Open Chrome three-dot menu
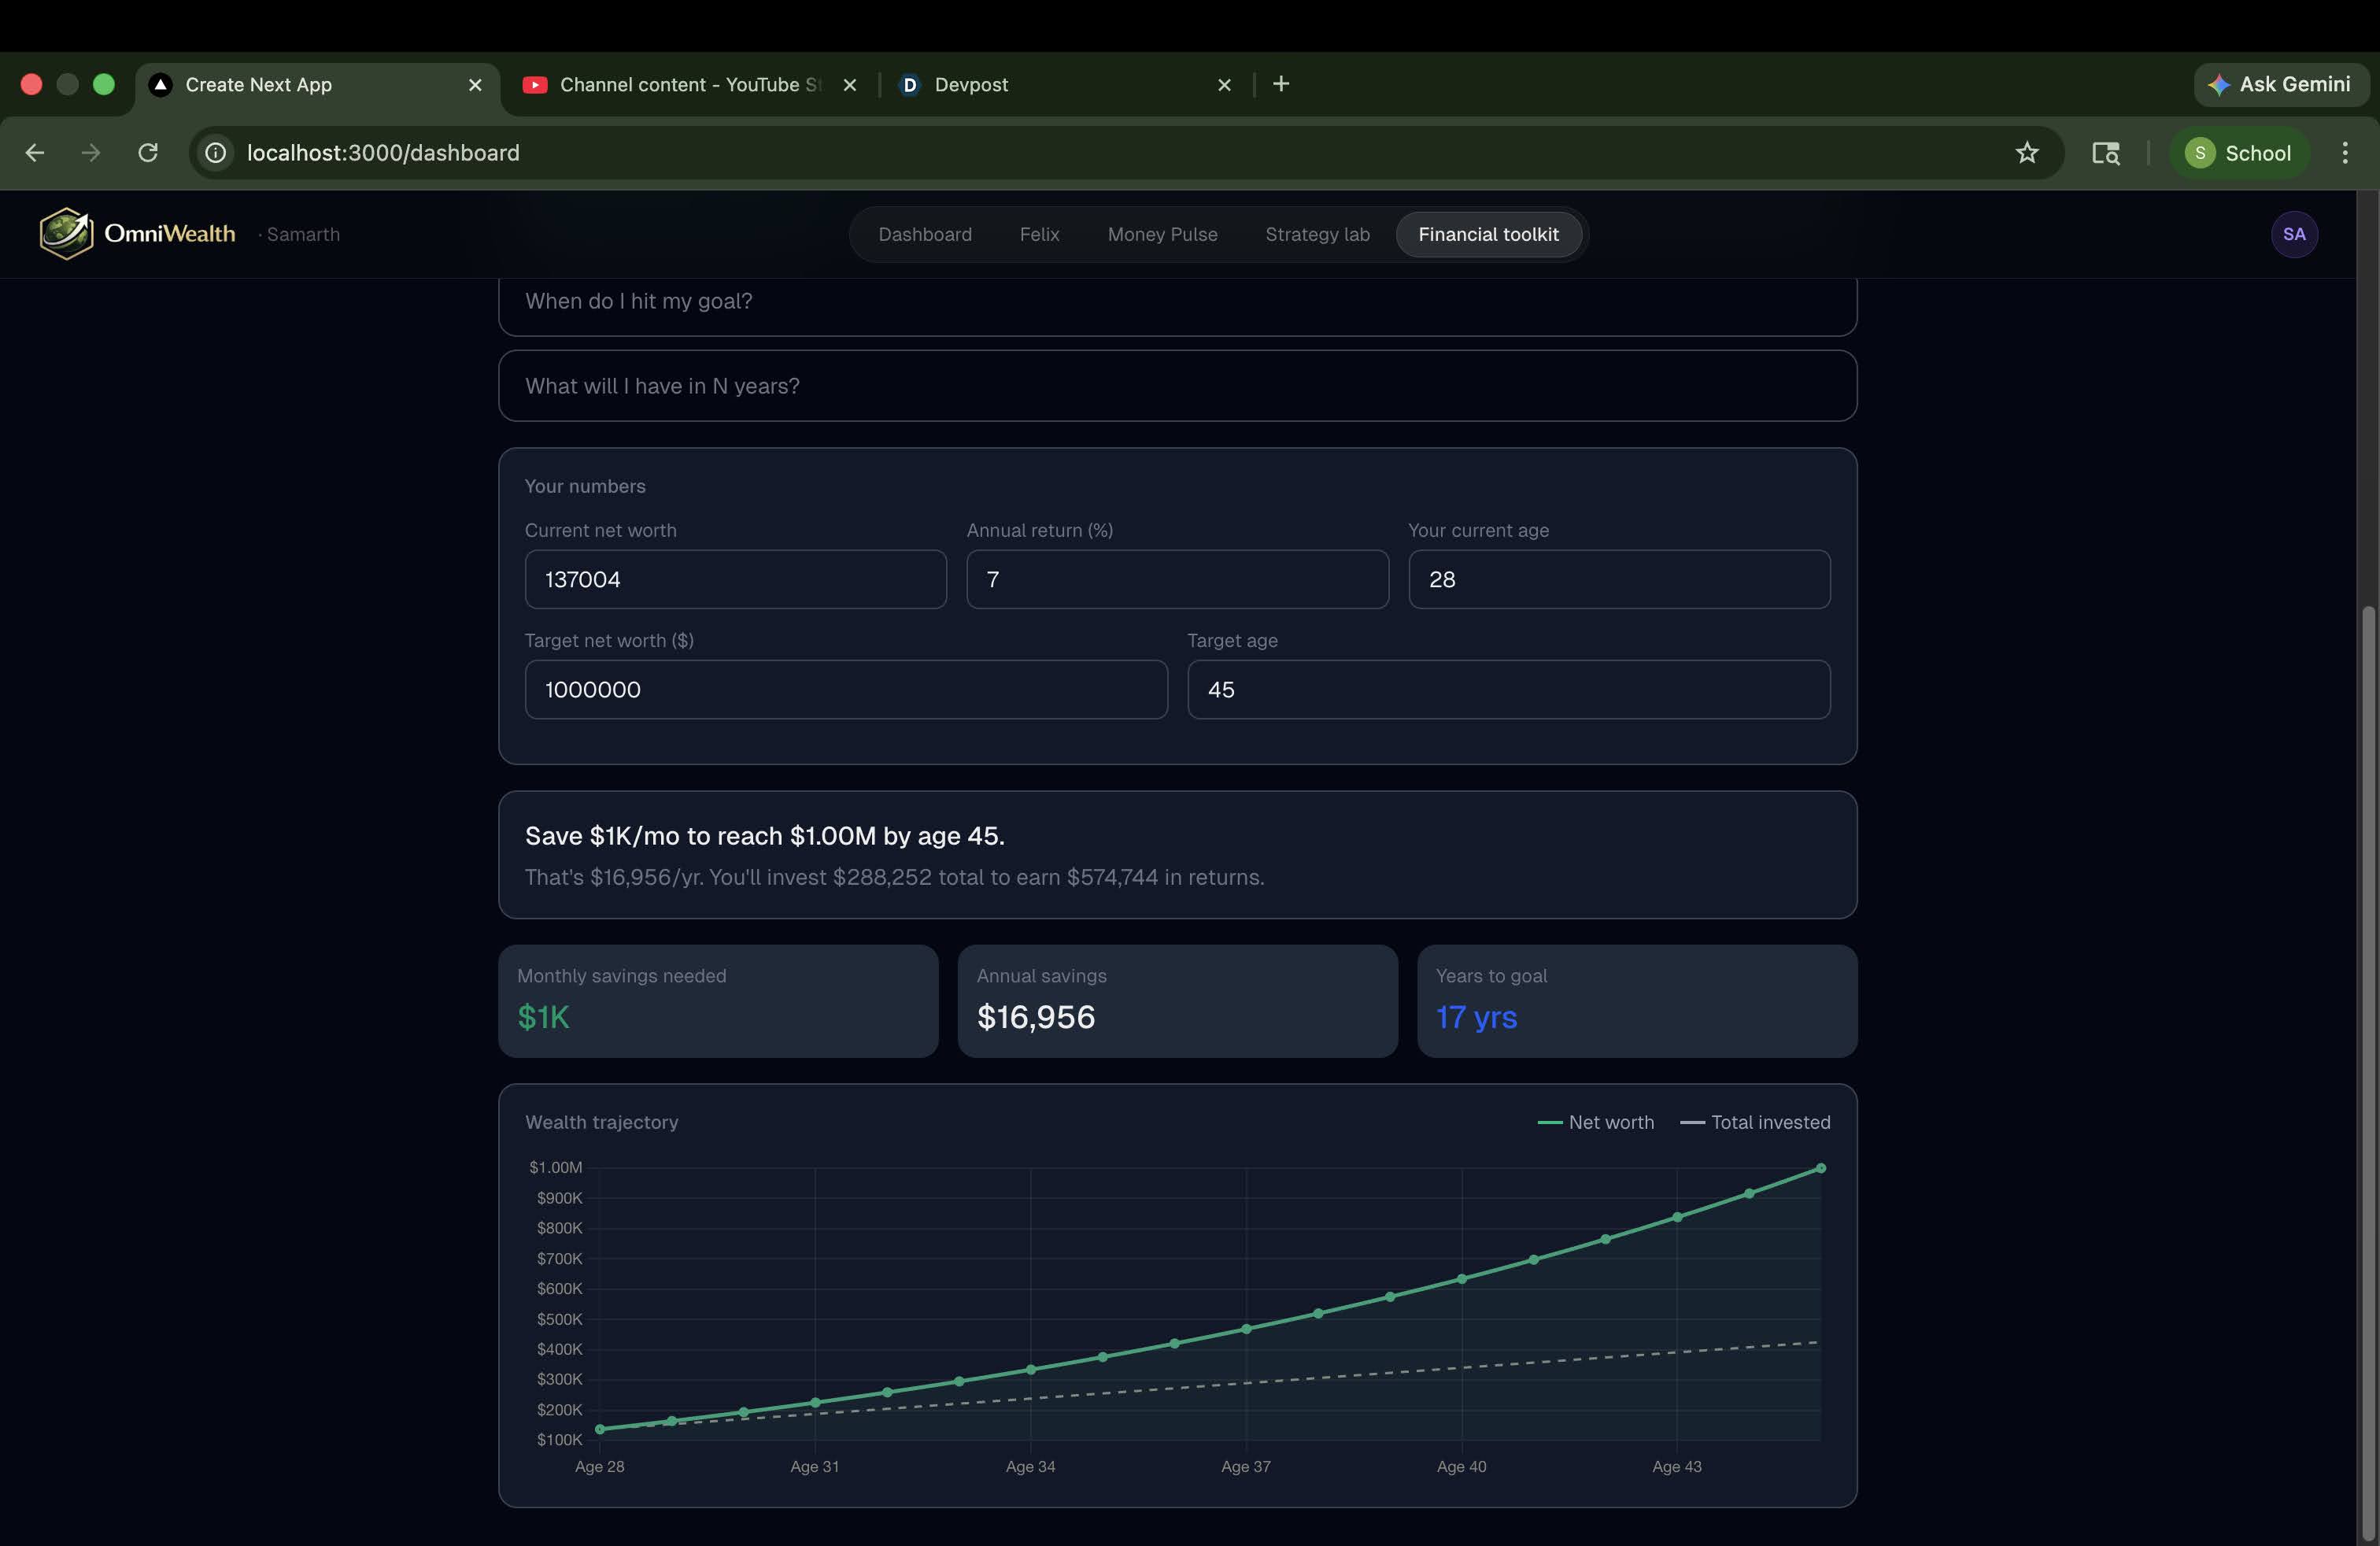This screenshot has width=2380, height=1546. point(2344,153)
